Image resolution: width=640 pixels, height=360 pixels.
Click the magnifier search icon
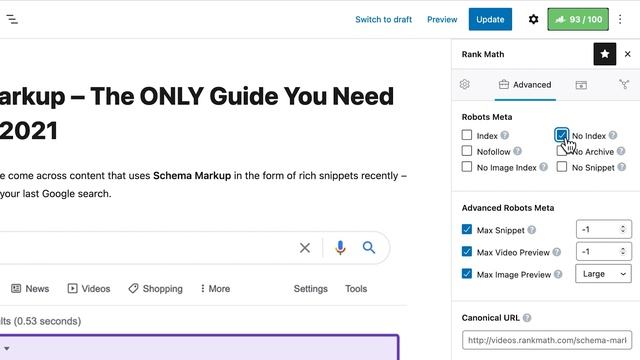coord(369,247)
